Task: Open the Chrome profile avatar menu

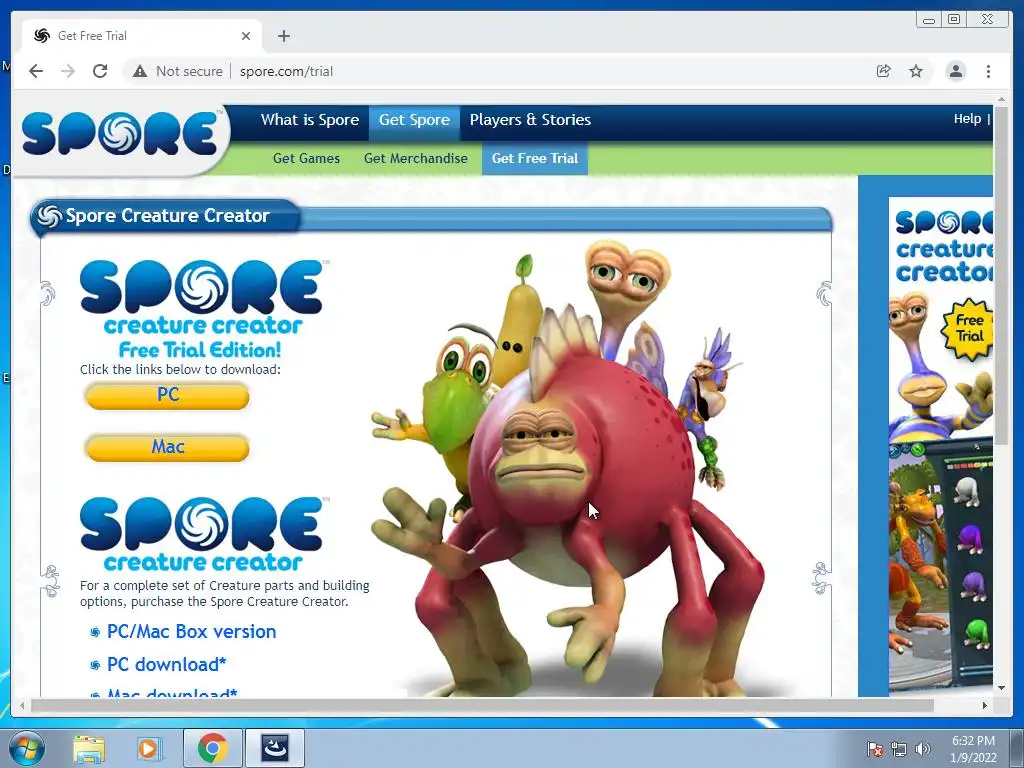Action: click(955, 71)
